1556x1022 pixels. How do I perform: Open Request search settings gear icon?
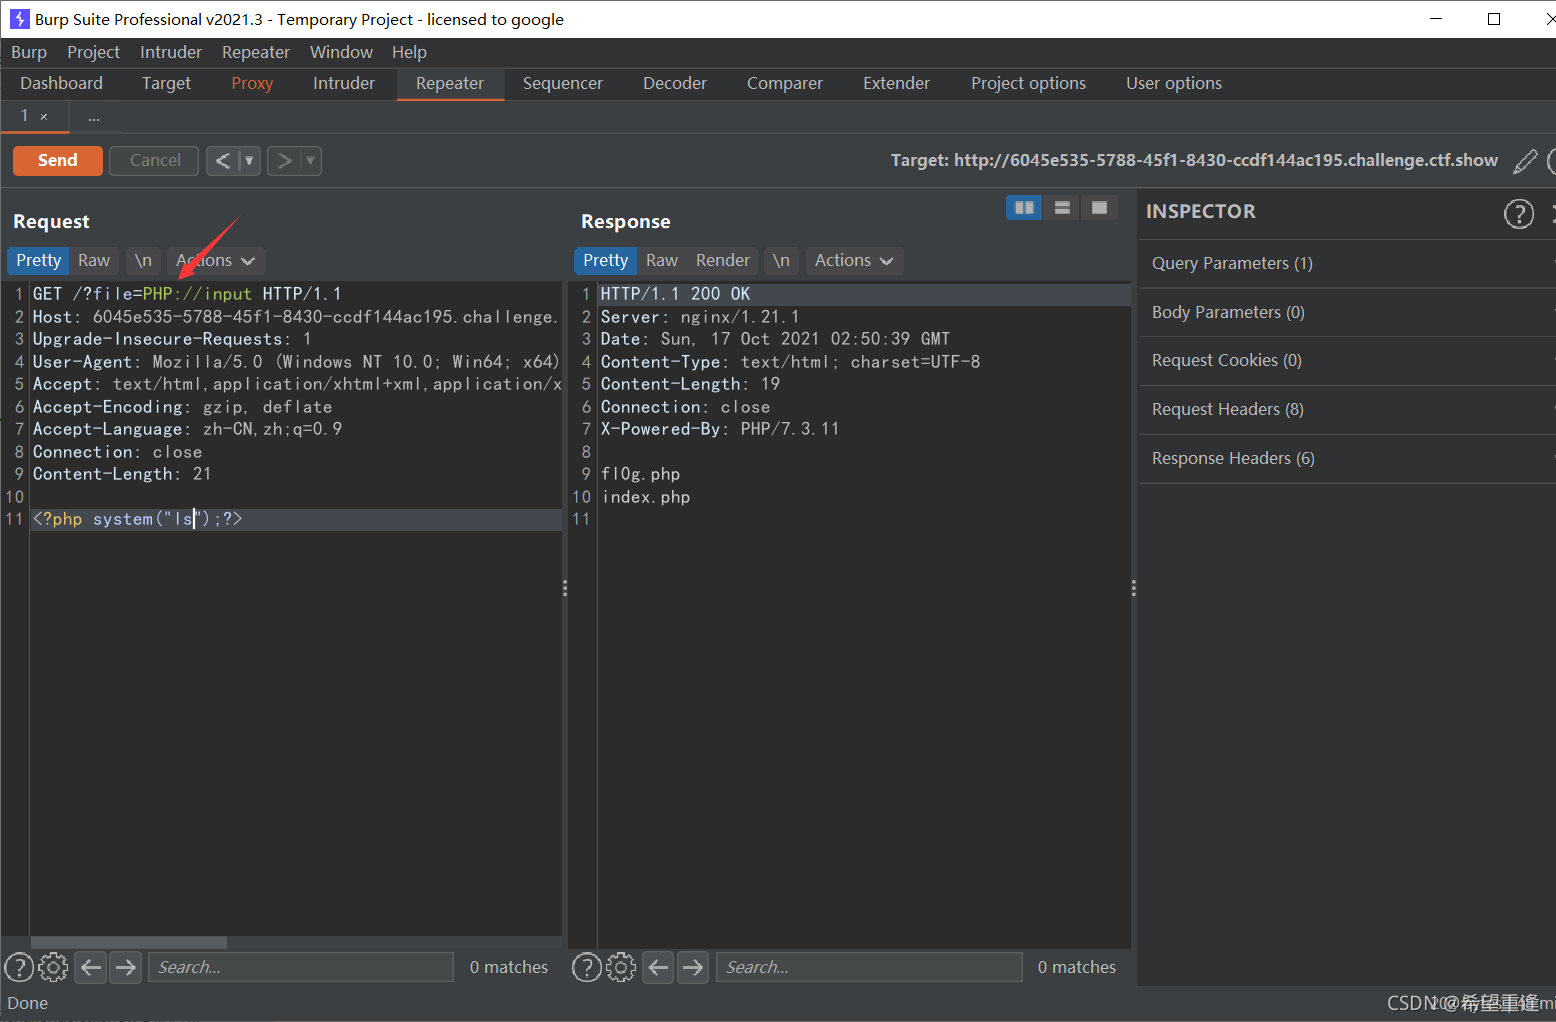tap(53, 967)
